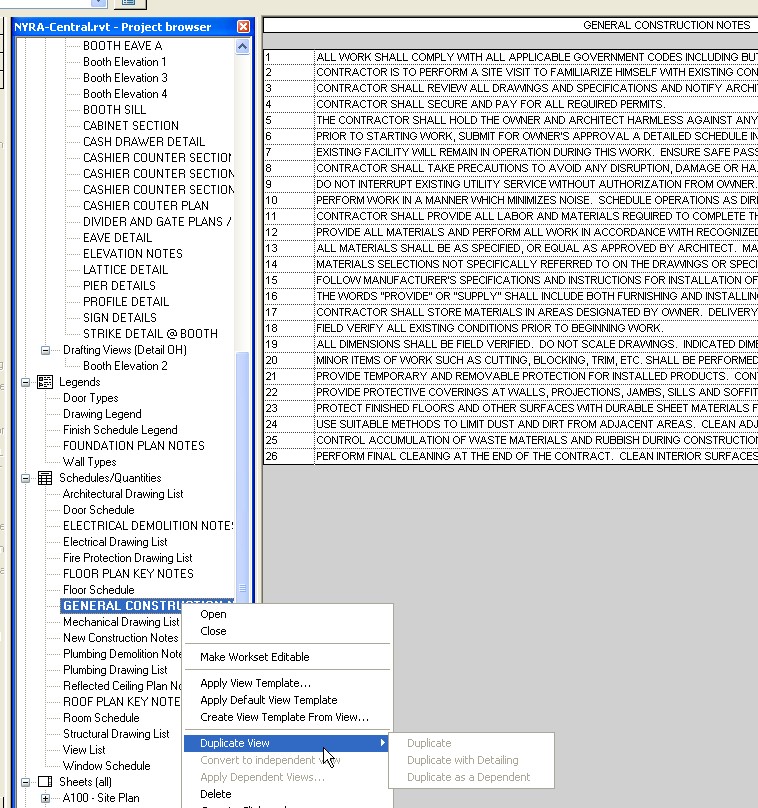Screen dimensions: 758x808
Task: Select Architectural Drawing List schedule
Action: click(123, 494)
